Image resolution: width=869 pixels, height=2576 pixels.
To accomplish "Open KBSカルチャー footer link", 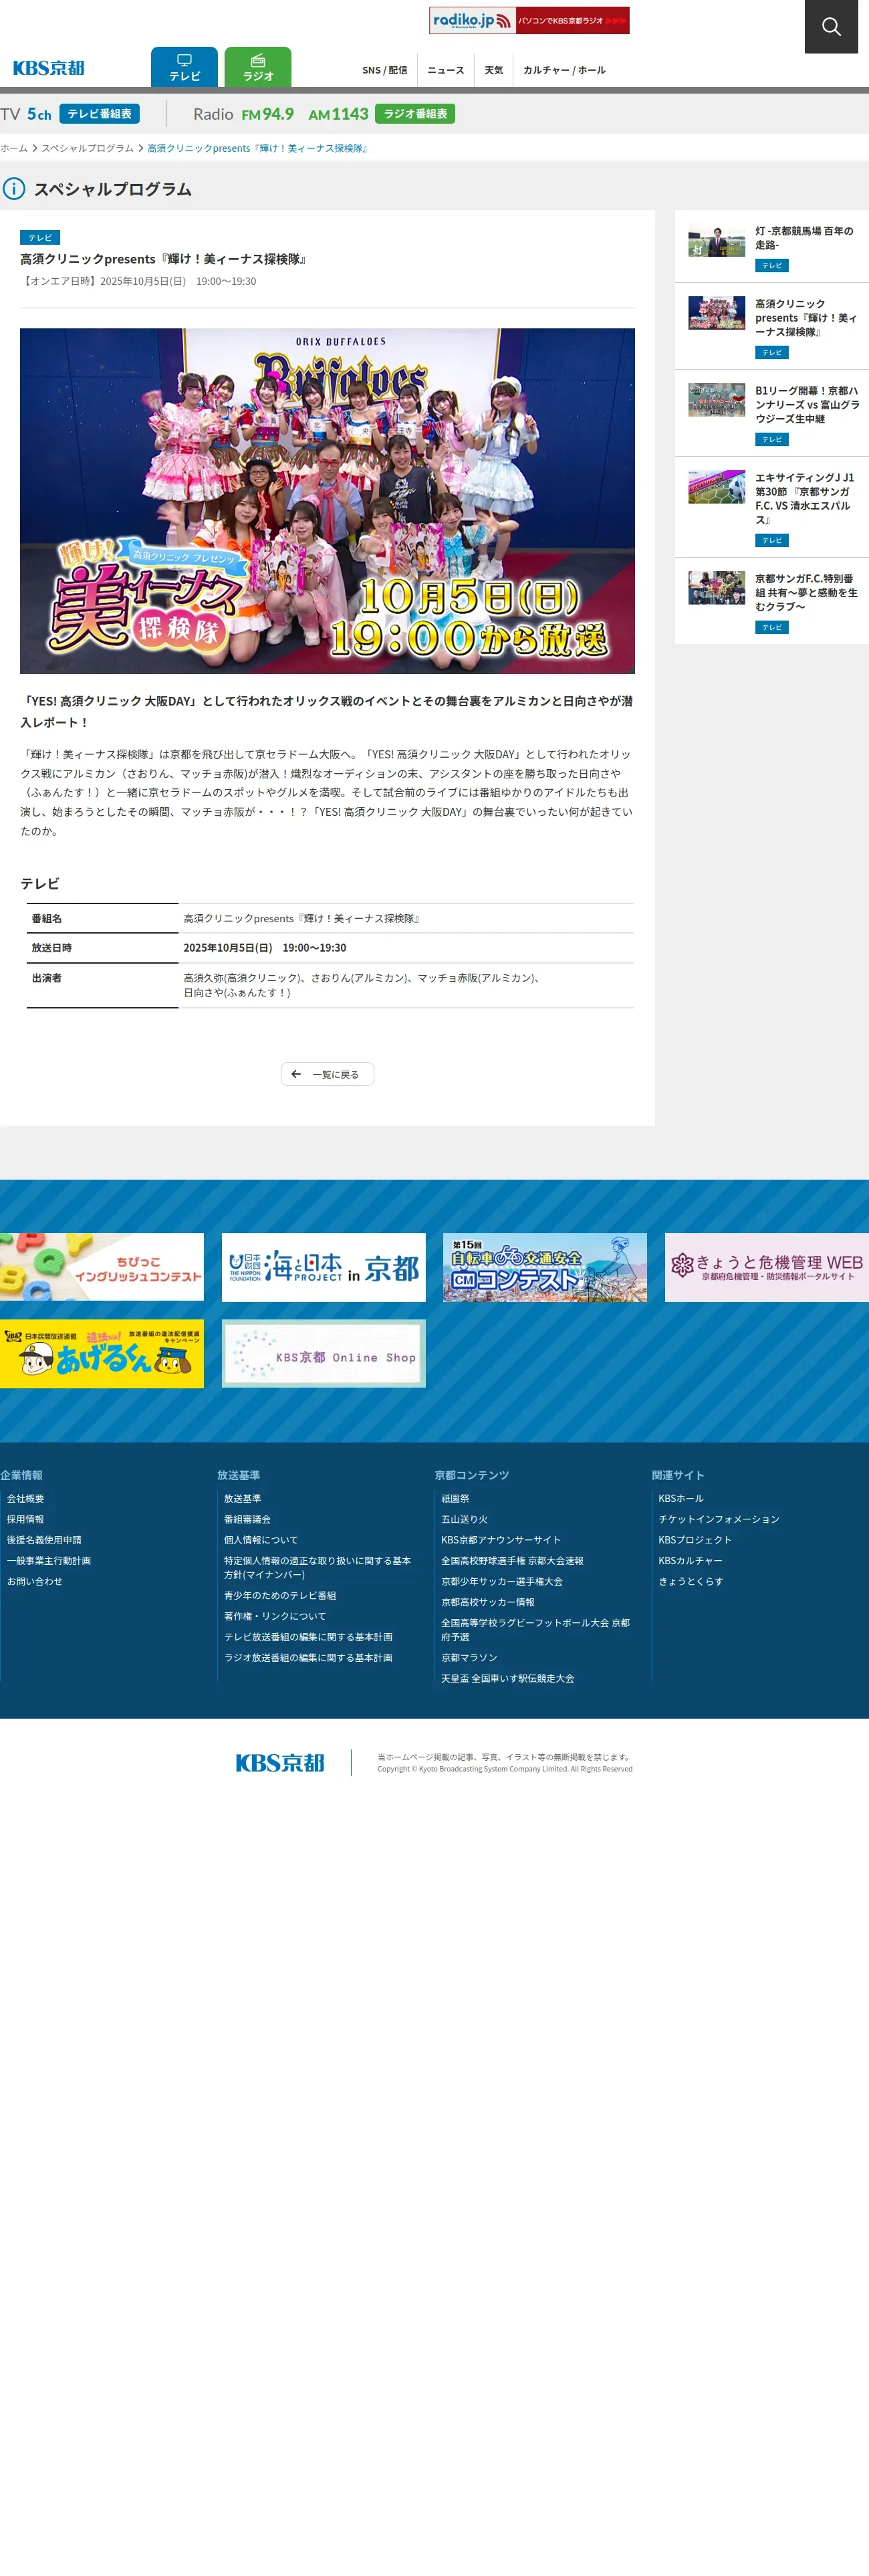I will [x=690, y=1562].
